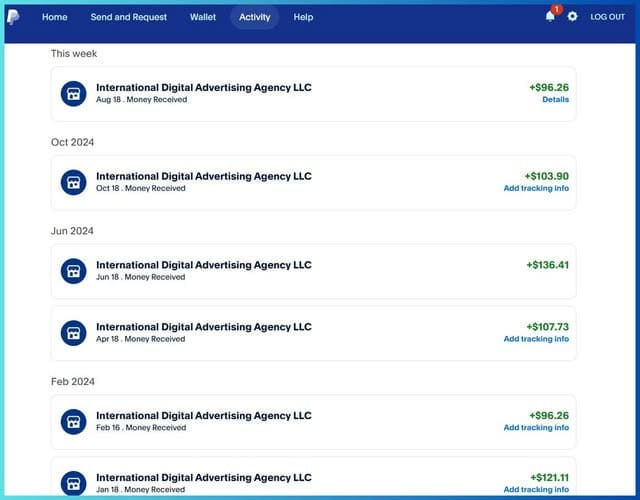
Task: Click LOG OUT
Action: click(x=607, y=17)
